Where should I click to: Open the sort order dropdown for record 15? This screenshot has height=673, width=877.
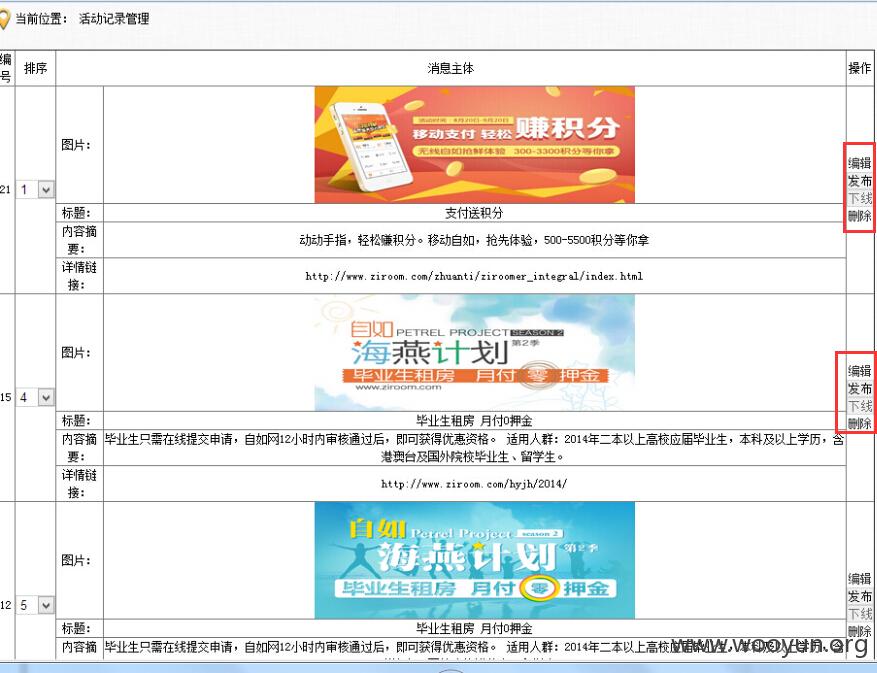tap(35, 397)
